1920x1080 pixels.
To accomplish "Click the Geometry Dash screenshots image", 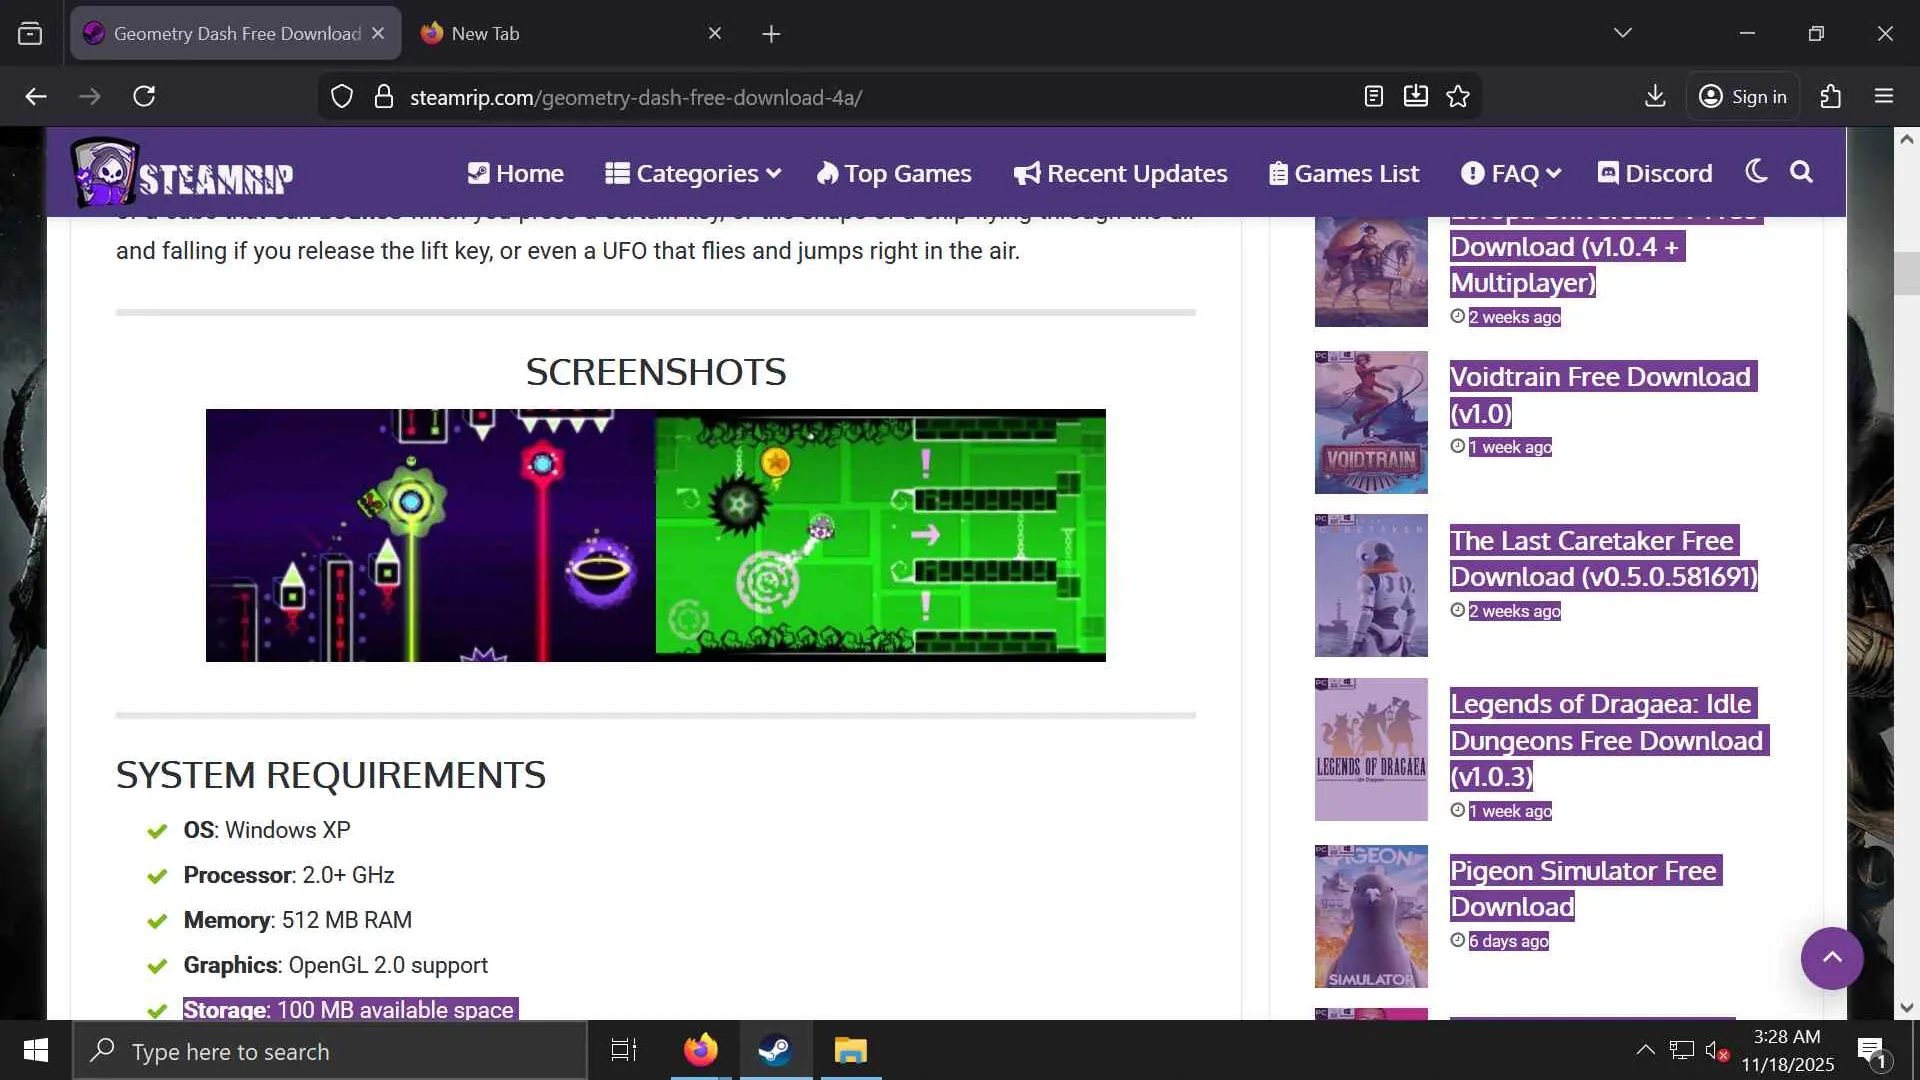I will click(655, 535).
